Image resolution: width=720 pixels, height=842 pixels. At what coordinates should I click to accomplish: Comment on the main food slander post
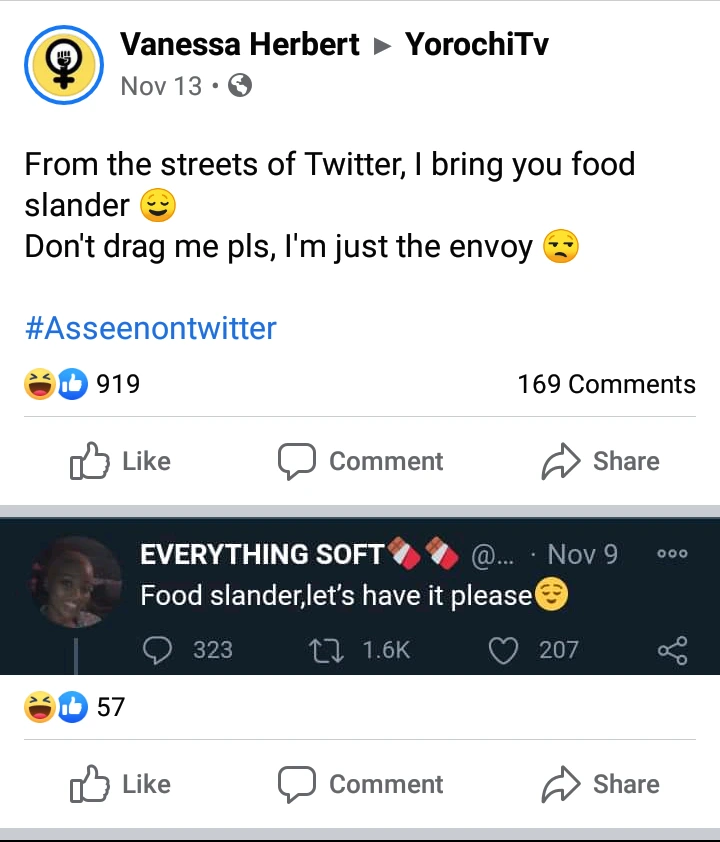360,461
